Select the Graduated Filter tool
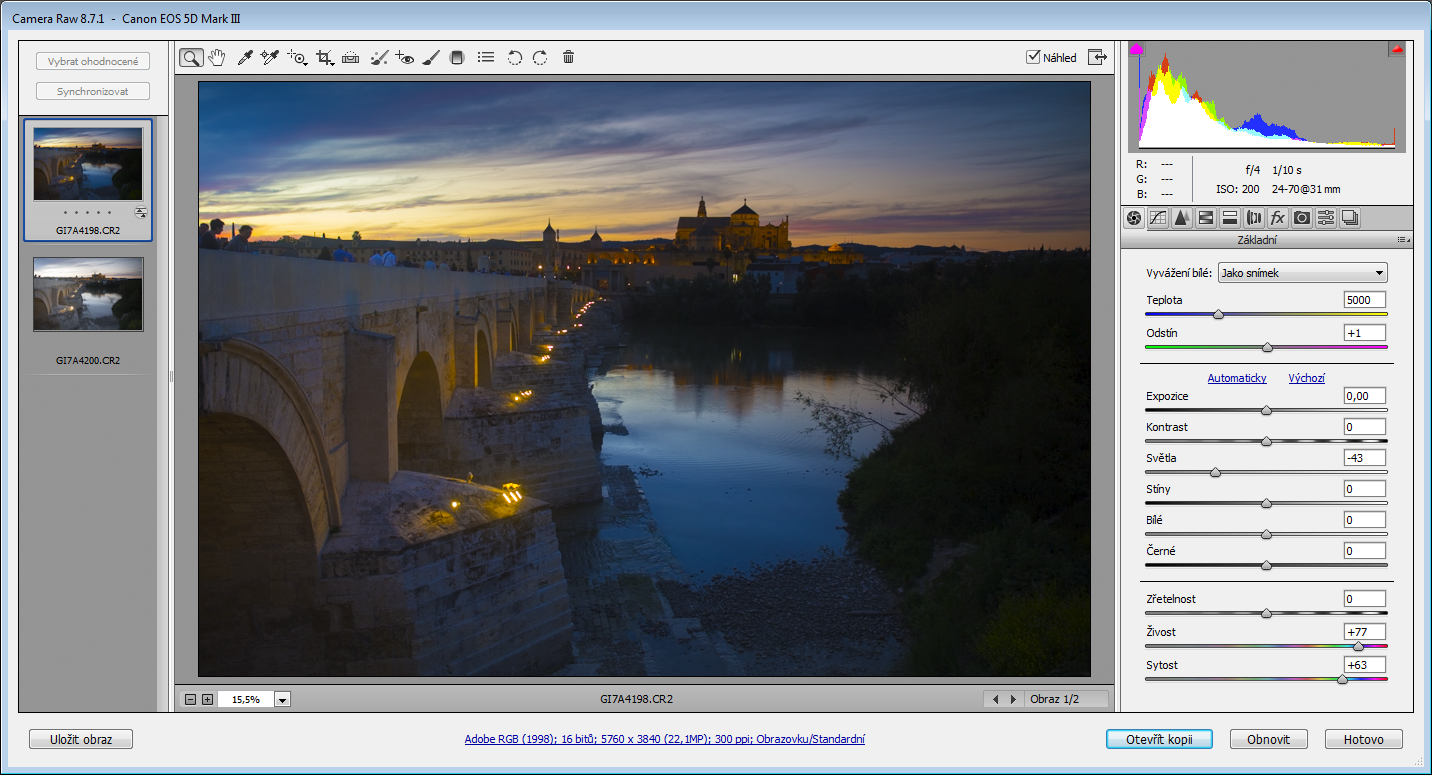This screenshot has width=1432, height=775. point(457,58)
